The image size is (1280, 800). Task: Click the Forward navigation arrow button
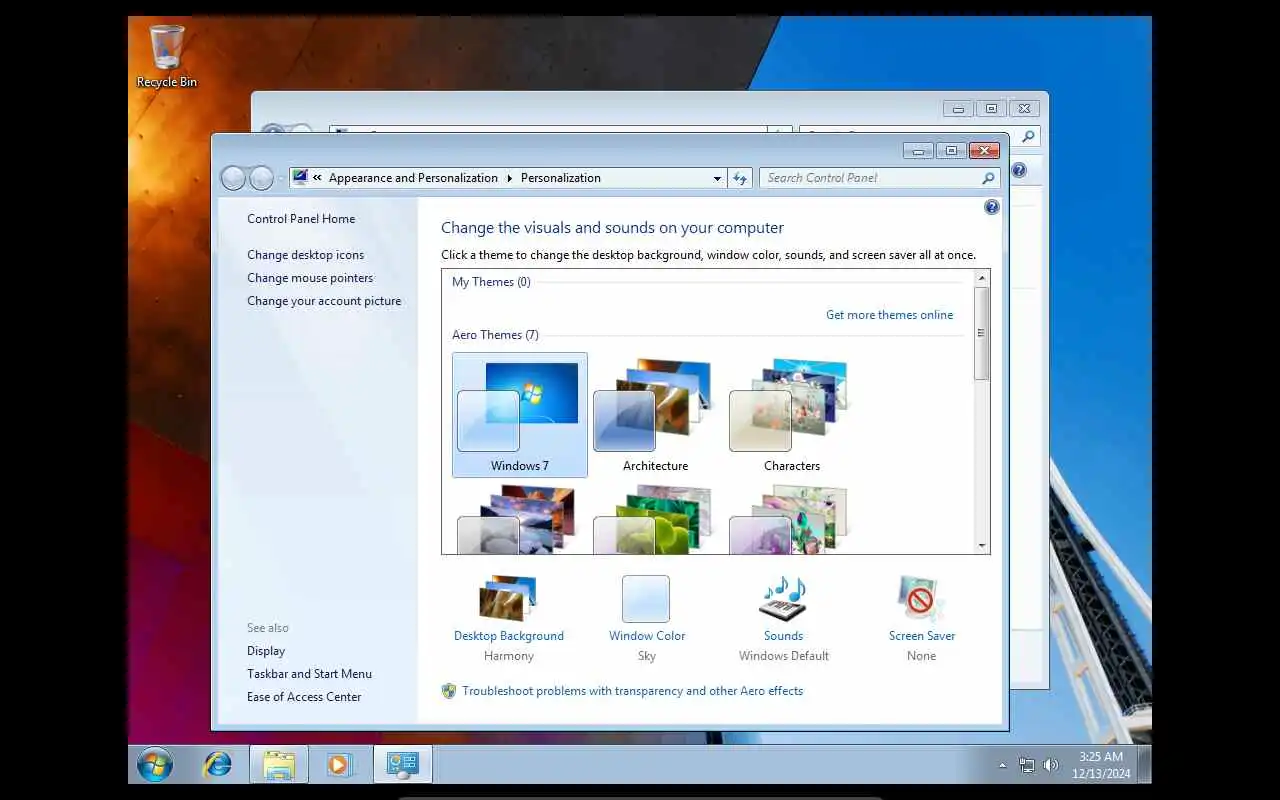coord(261,178)
